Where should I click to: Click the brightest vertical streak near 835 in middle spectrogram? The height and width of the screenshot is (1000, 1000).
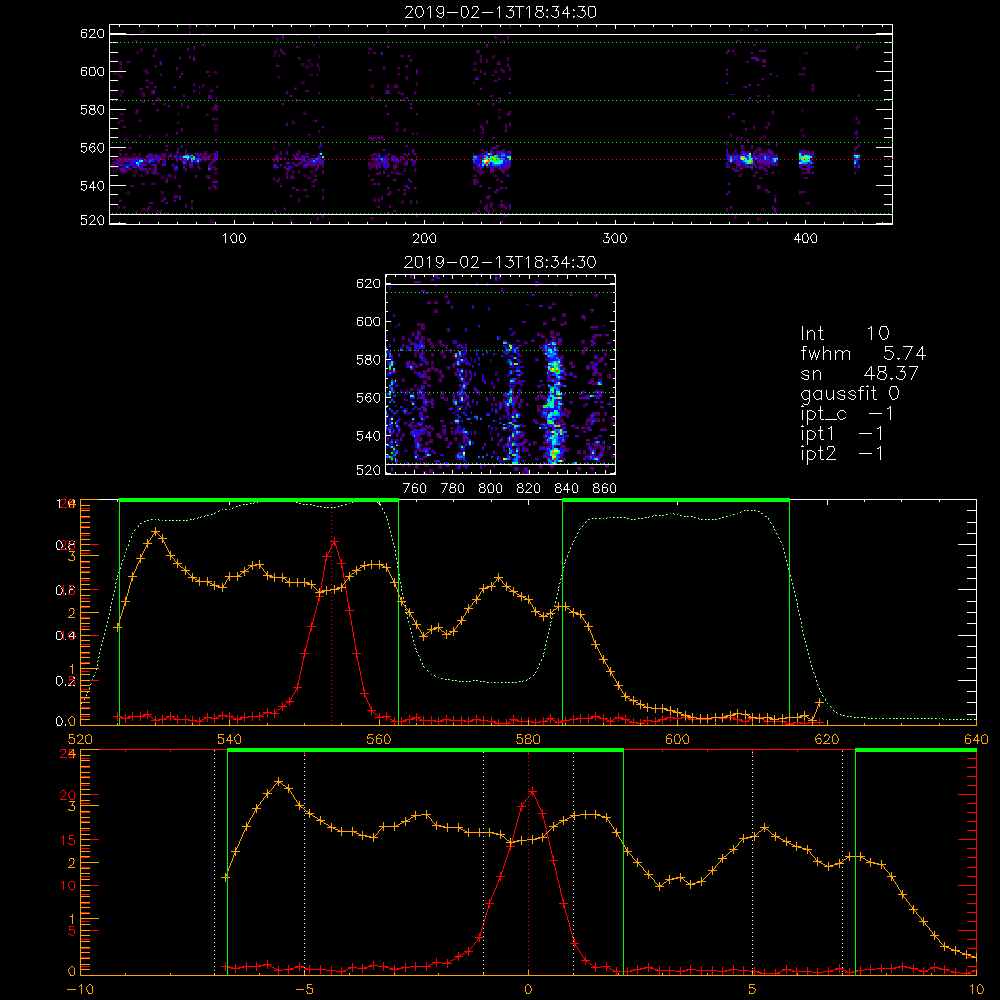pos(554,402)
